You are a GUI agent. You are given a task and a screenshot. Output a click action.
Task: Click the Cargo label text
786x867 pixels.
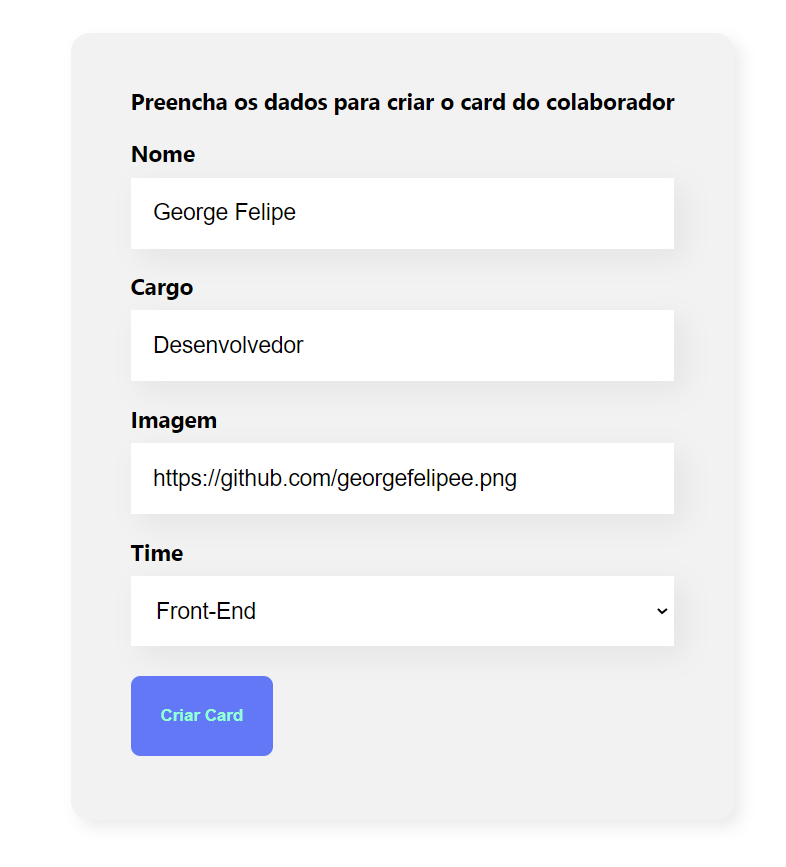(x=162, y=287)
